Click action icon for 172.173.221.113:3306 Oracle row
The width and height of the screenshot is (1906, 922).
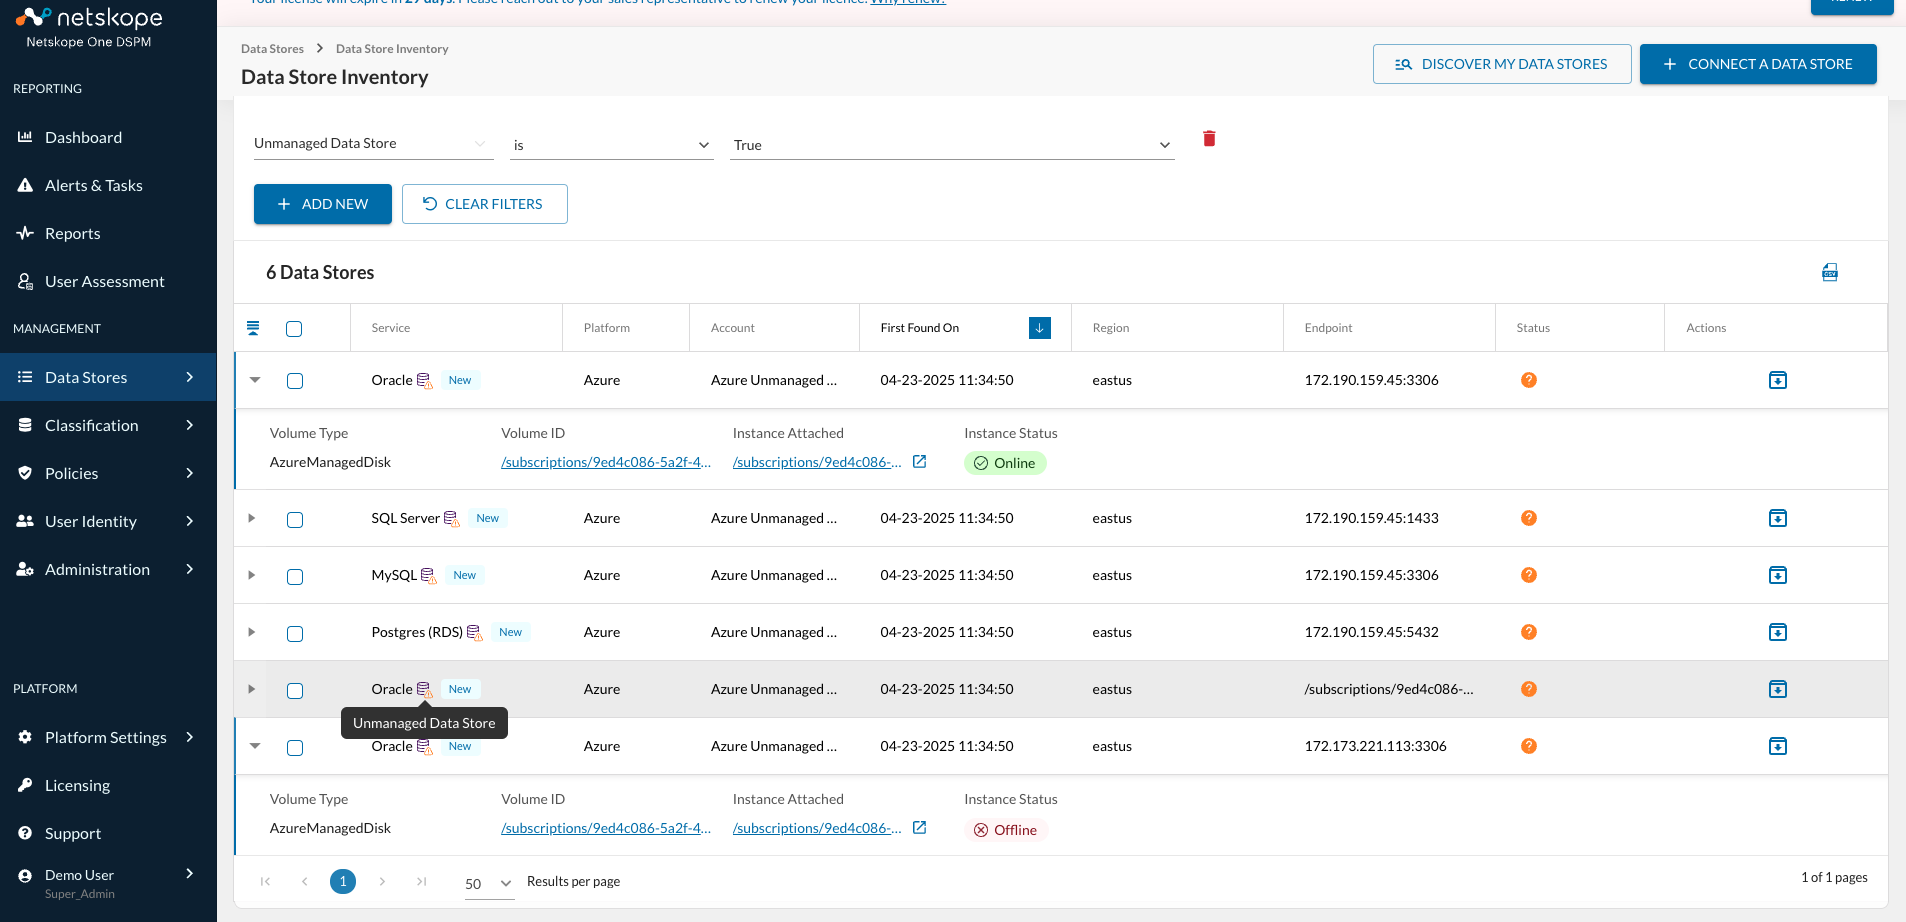pyautogui.click(x=1778, y=746)
